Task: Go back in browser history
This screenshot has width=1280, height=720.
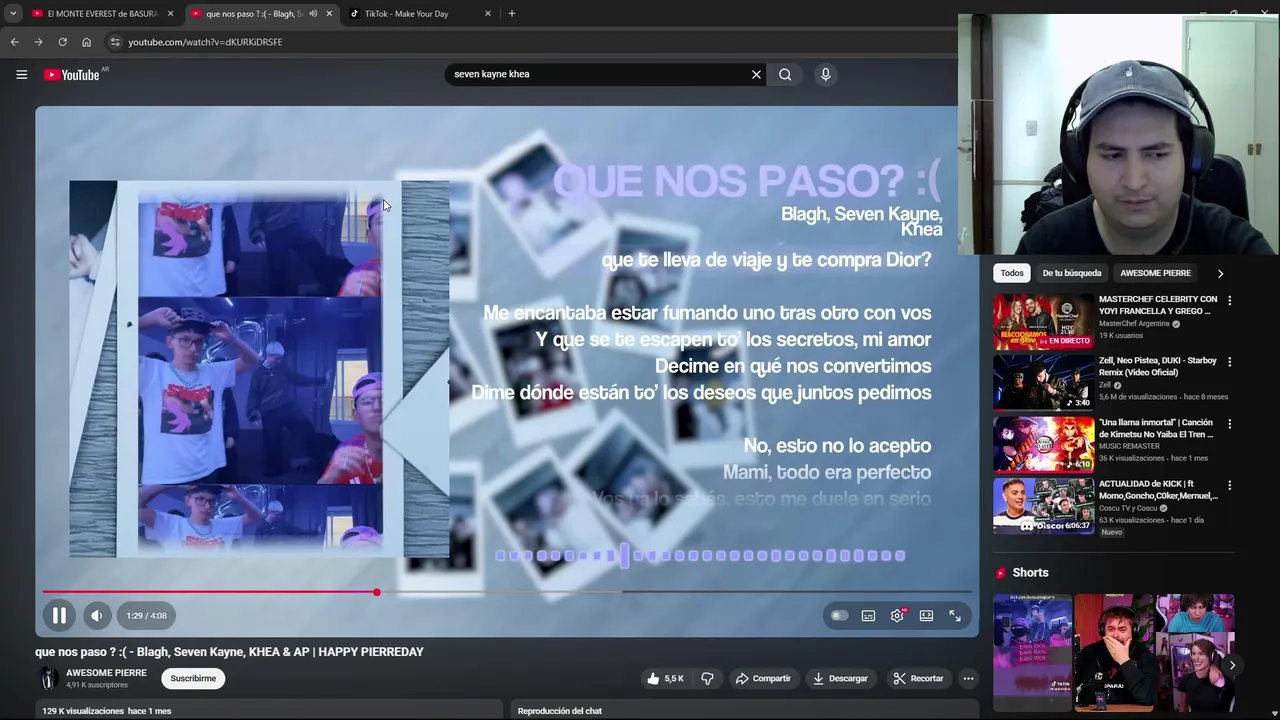Action: click(14, 42)
